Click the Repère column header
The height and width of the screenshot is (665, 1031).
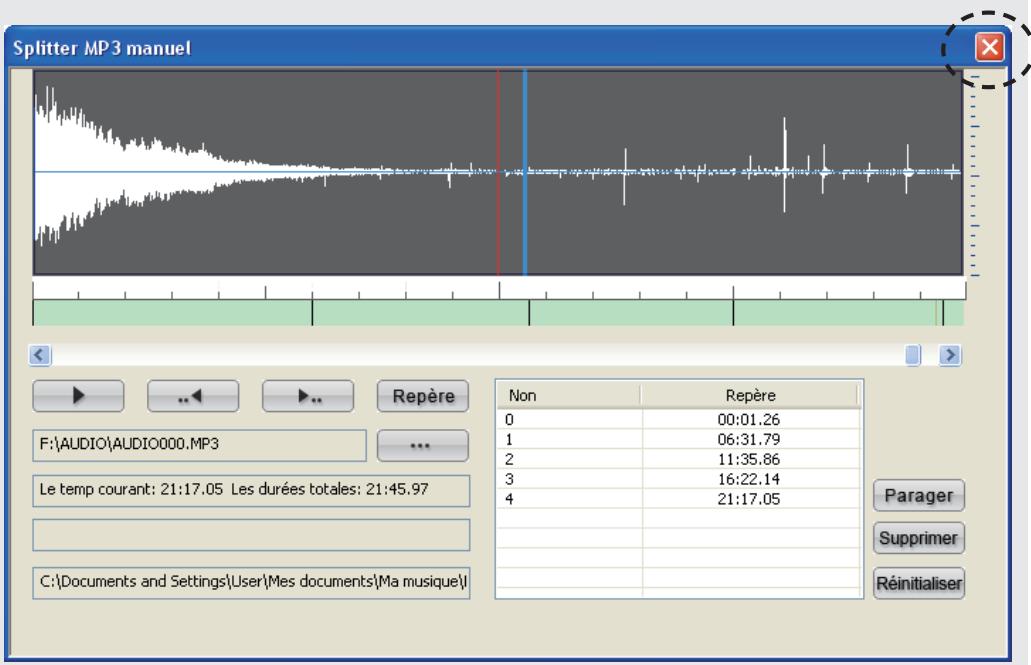point(750,395)
